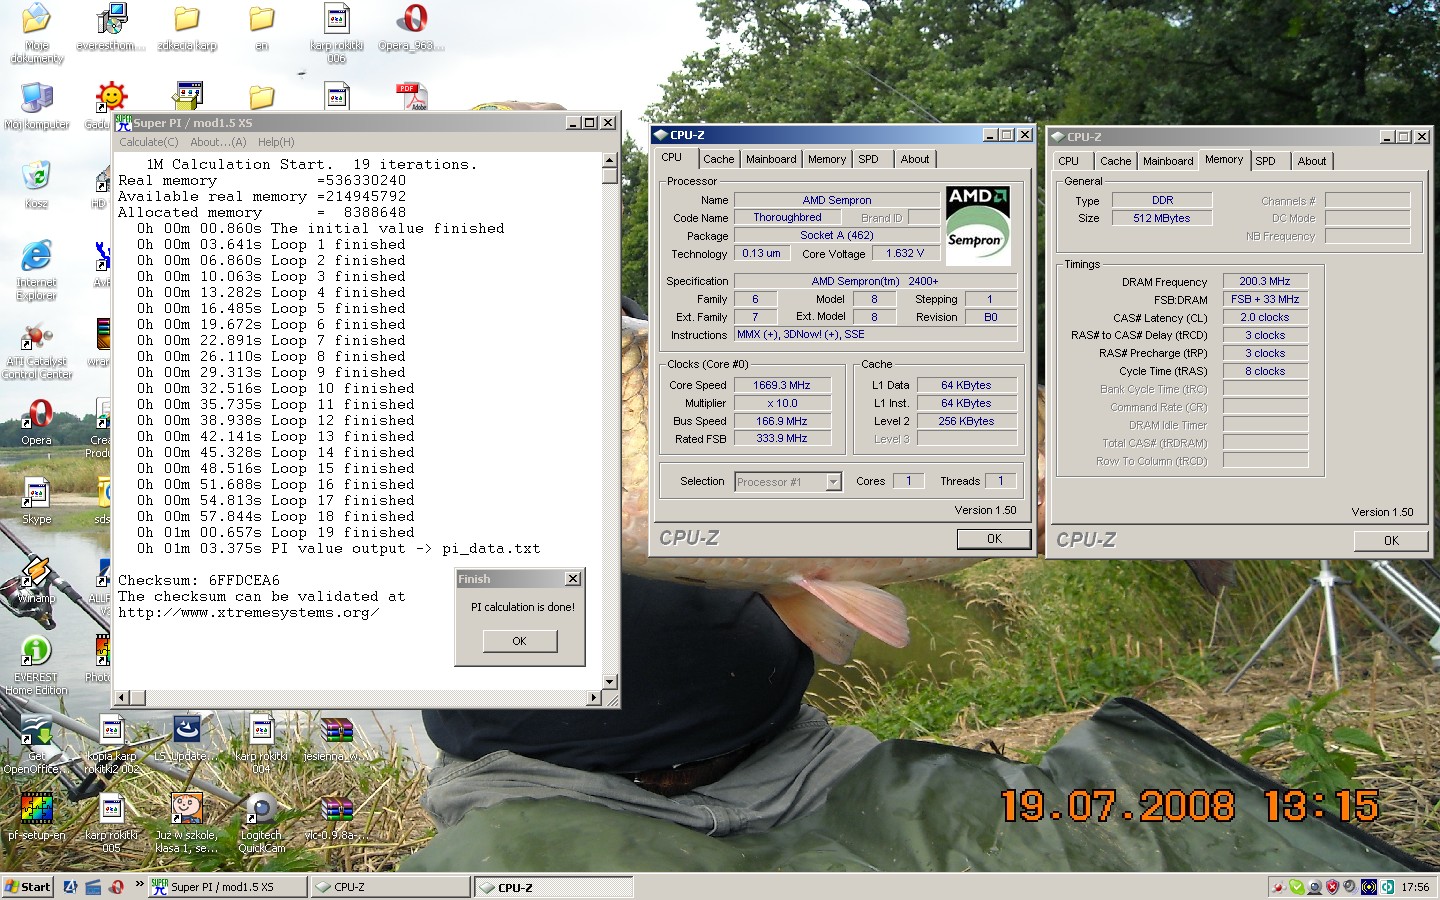Select the zdkecia karp folder icon
Image resolution: width=1440 pixels, height=900 pixels.
click(x=187, y=27)
